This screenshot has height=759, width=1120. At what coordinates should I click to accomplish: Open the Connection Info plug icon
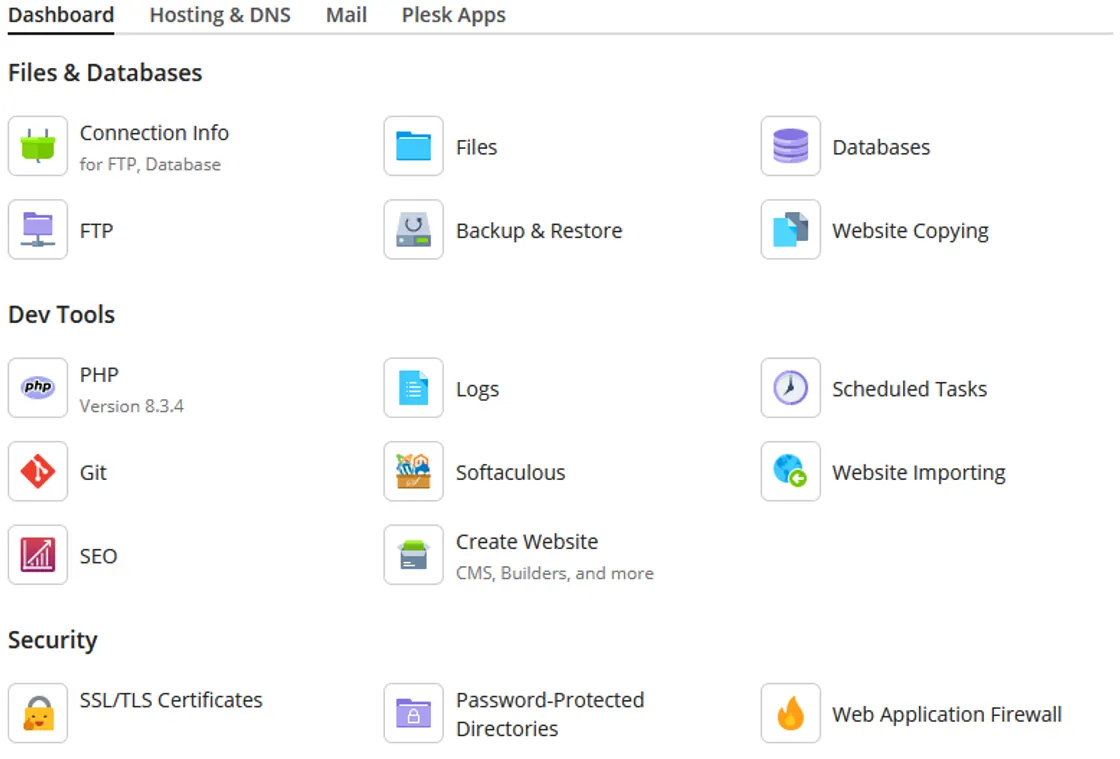[x=38, y=146]
